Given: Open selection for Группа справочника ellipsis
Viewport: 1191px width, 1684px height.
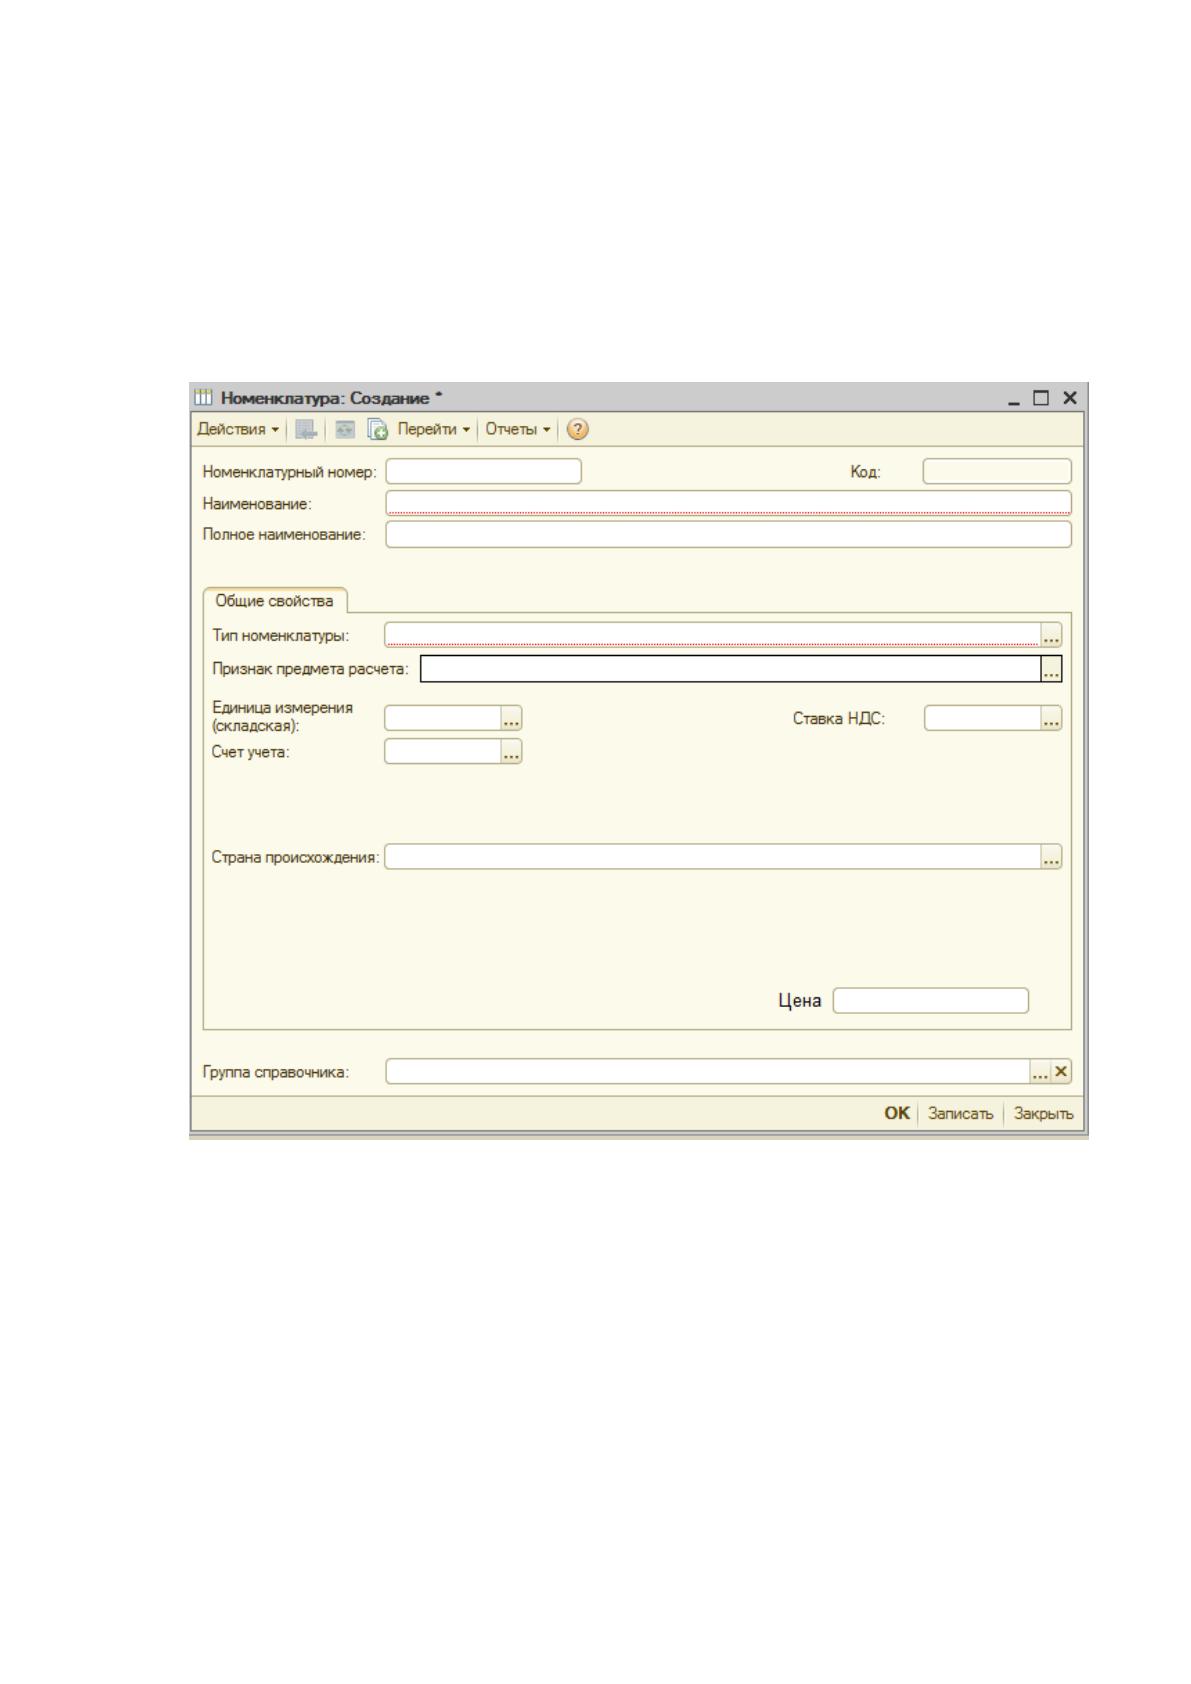Looking at the screenshot, I should [x=1041, y=1071].
